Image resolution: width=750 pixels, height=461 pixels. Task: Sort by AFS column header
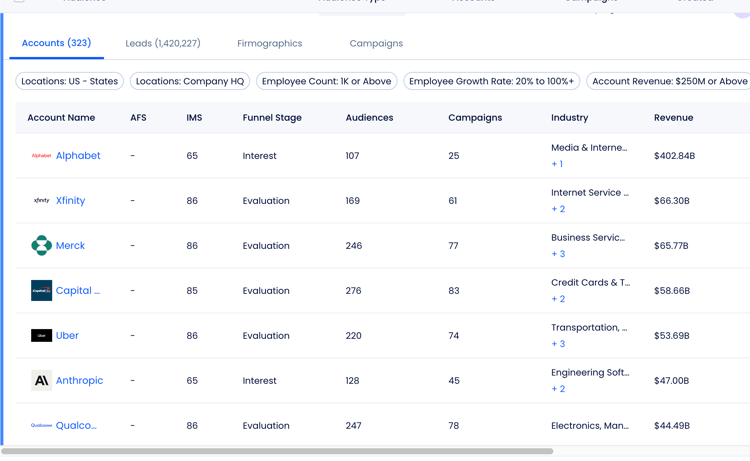coord(138,118)
